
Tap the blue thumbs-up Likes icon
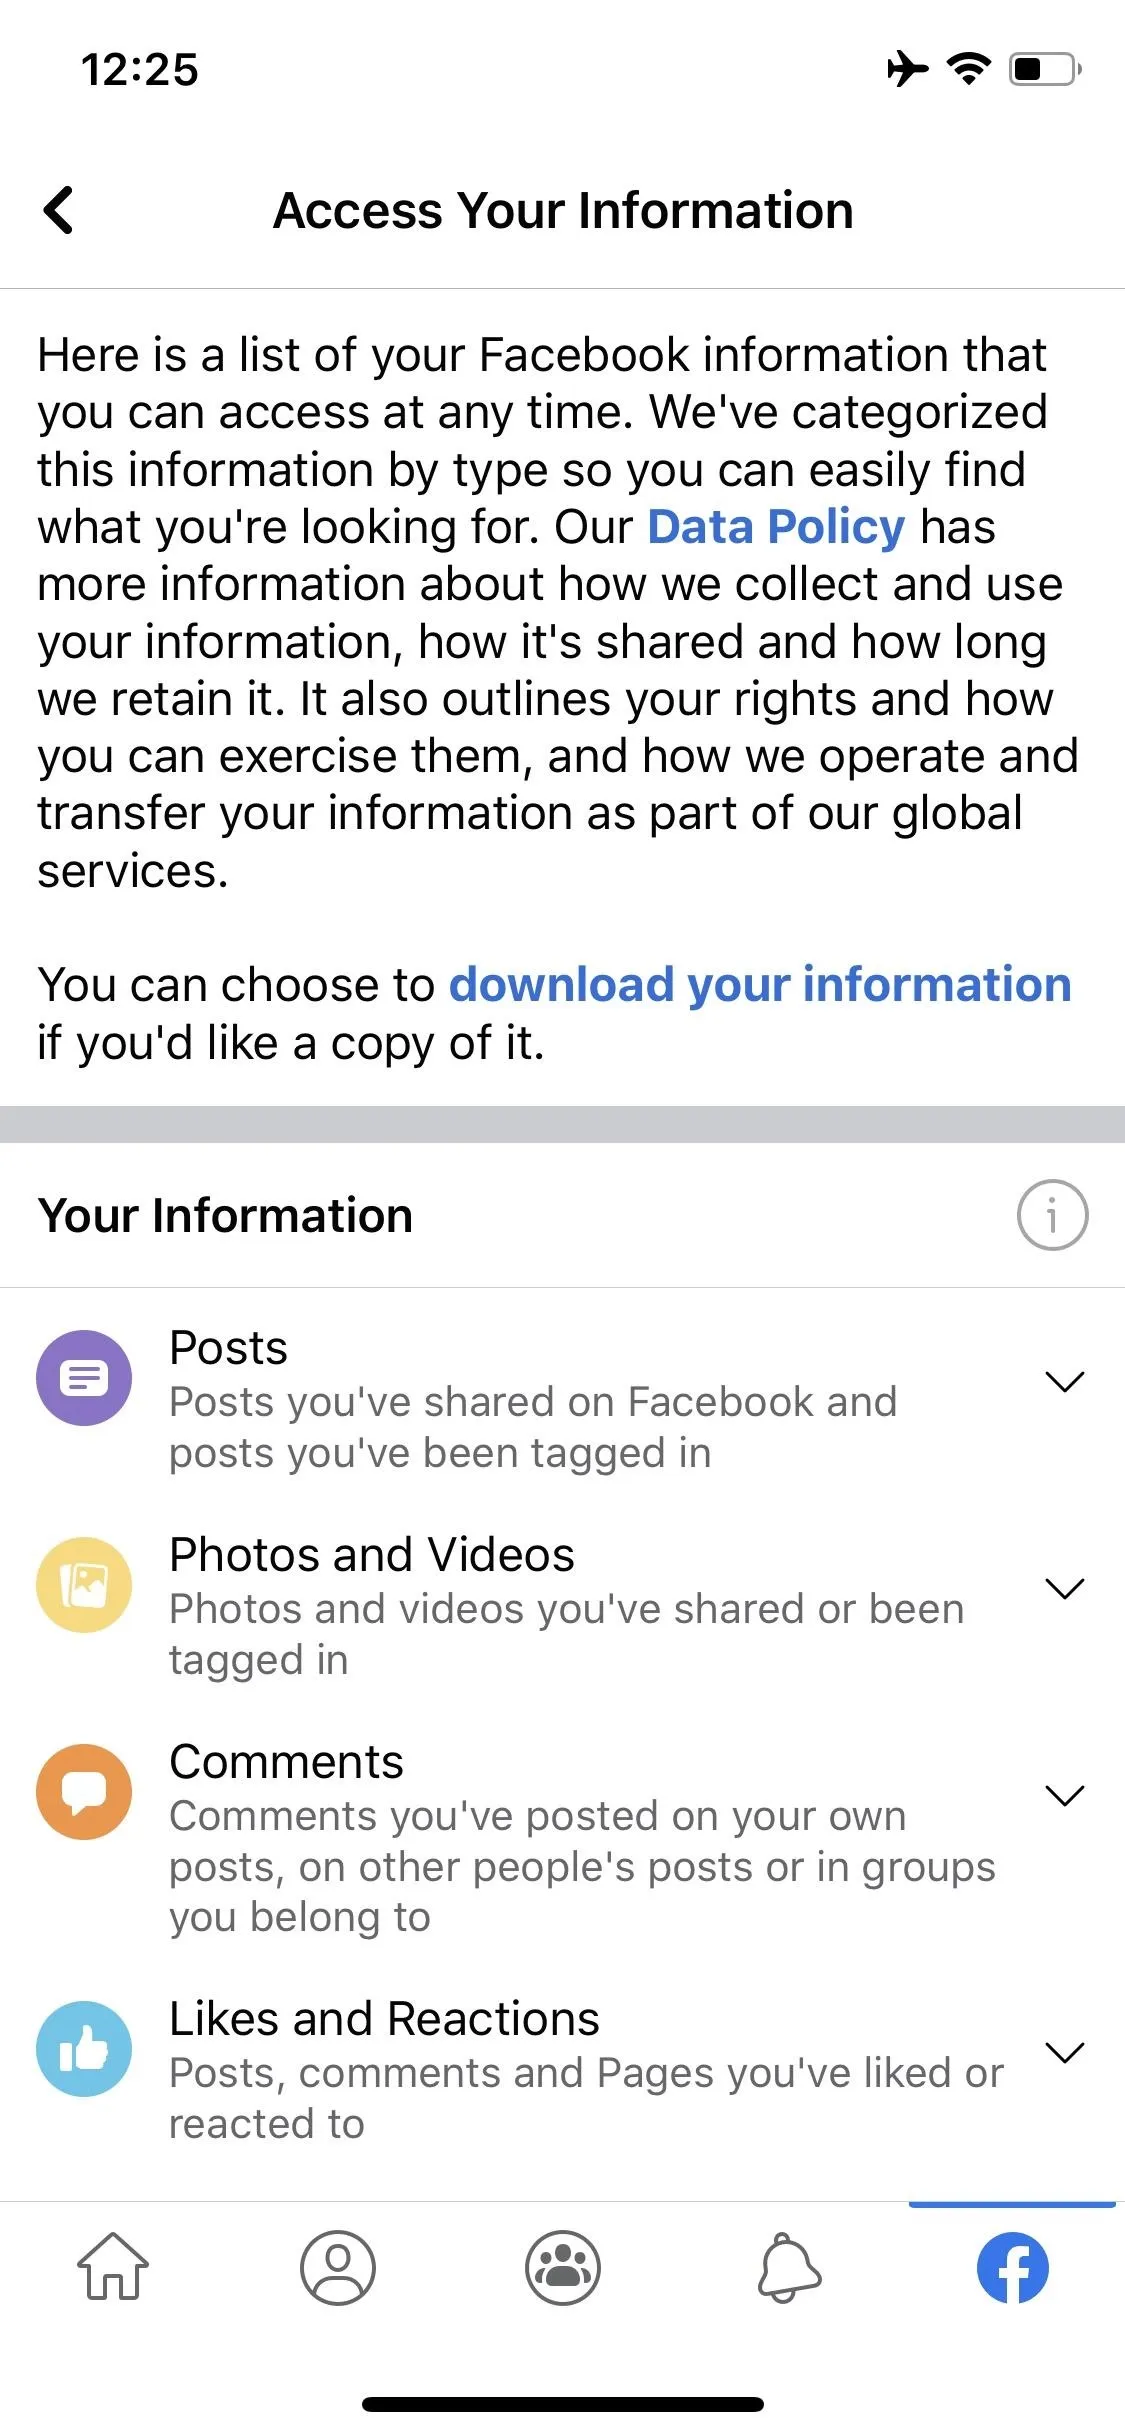(84, 2049)
